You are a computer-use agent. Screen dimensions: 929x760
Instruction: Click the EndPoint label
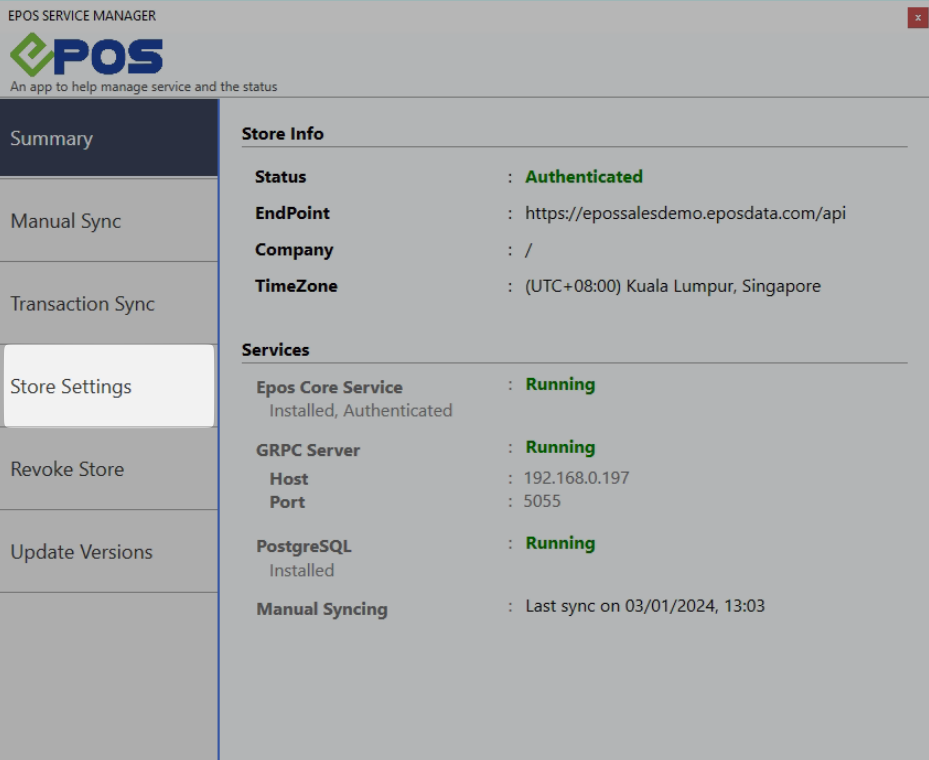292,213
